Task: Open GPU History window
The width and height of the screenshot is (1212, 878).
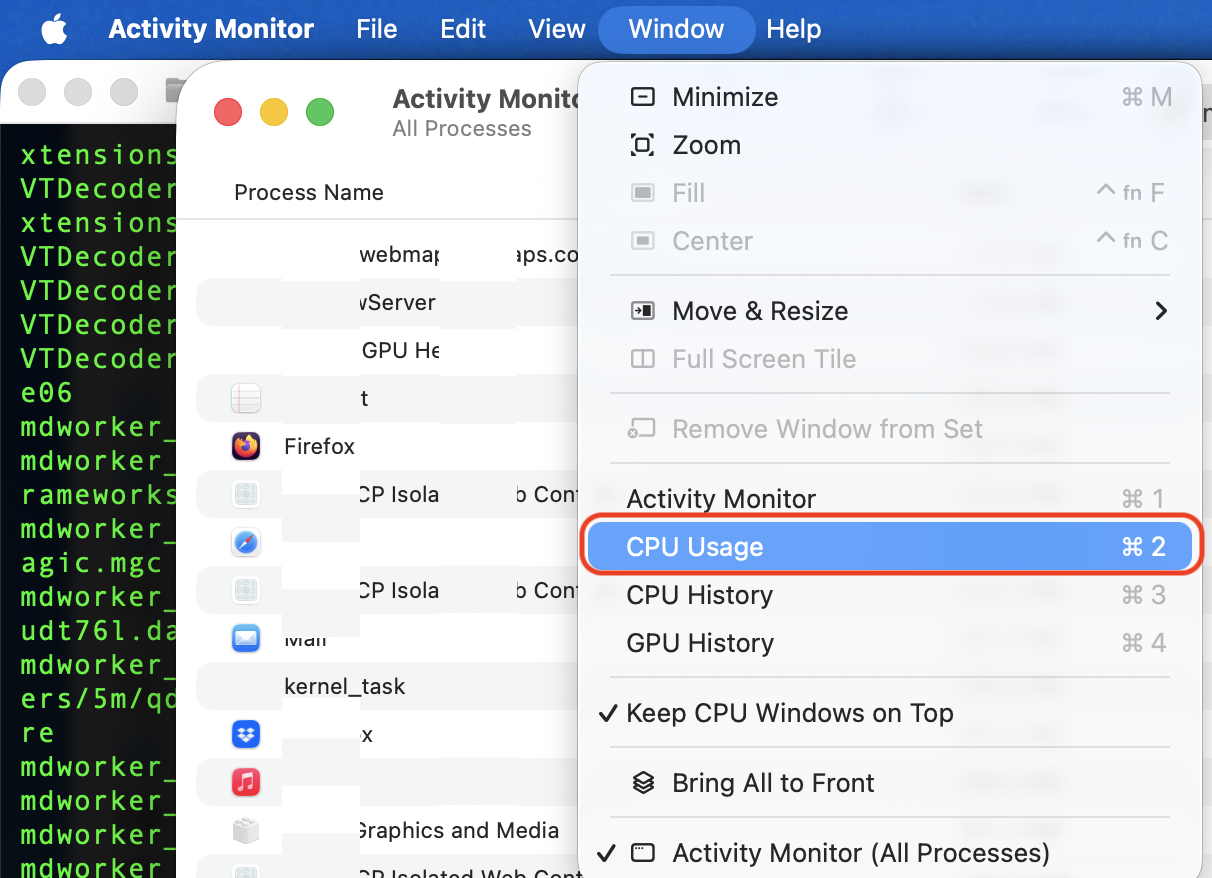Action: 700,643
